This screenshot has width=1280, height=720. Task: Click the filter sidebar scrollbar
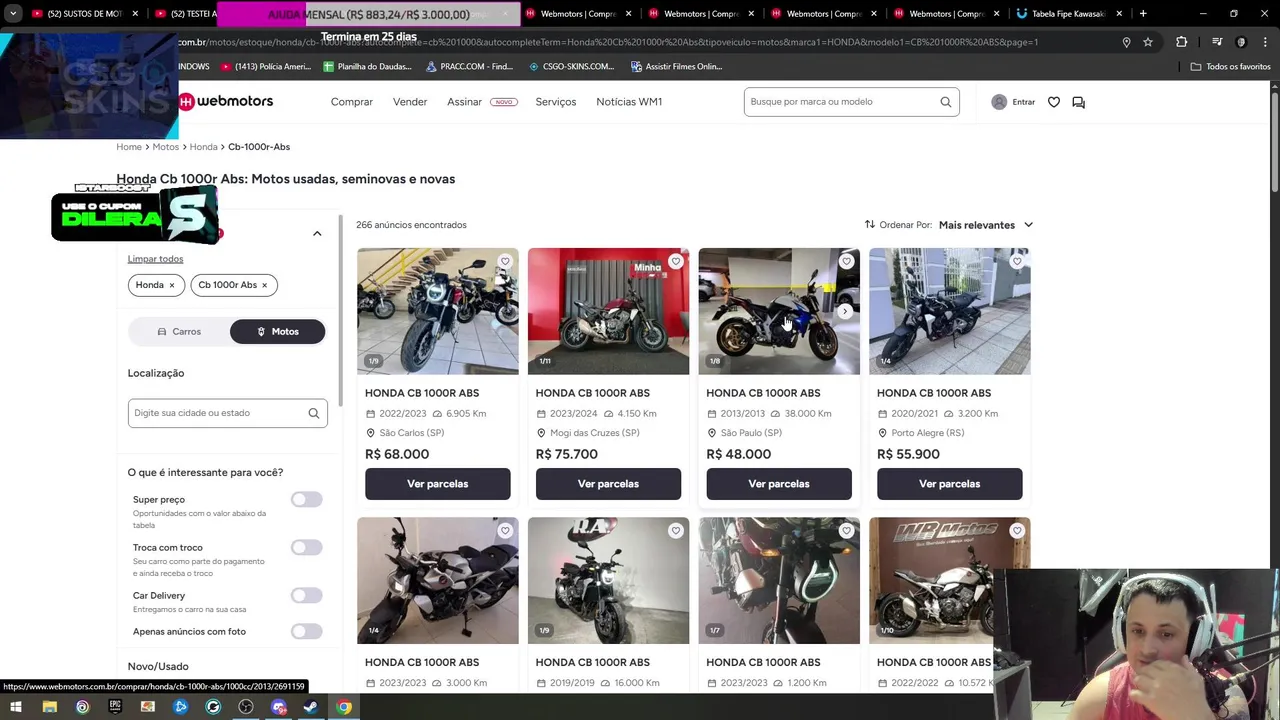[x=340, y=310]
